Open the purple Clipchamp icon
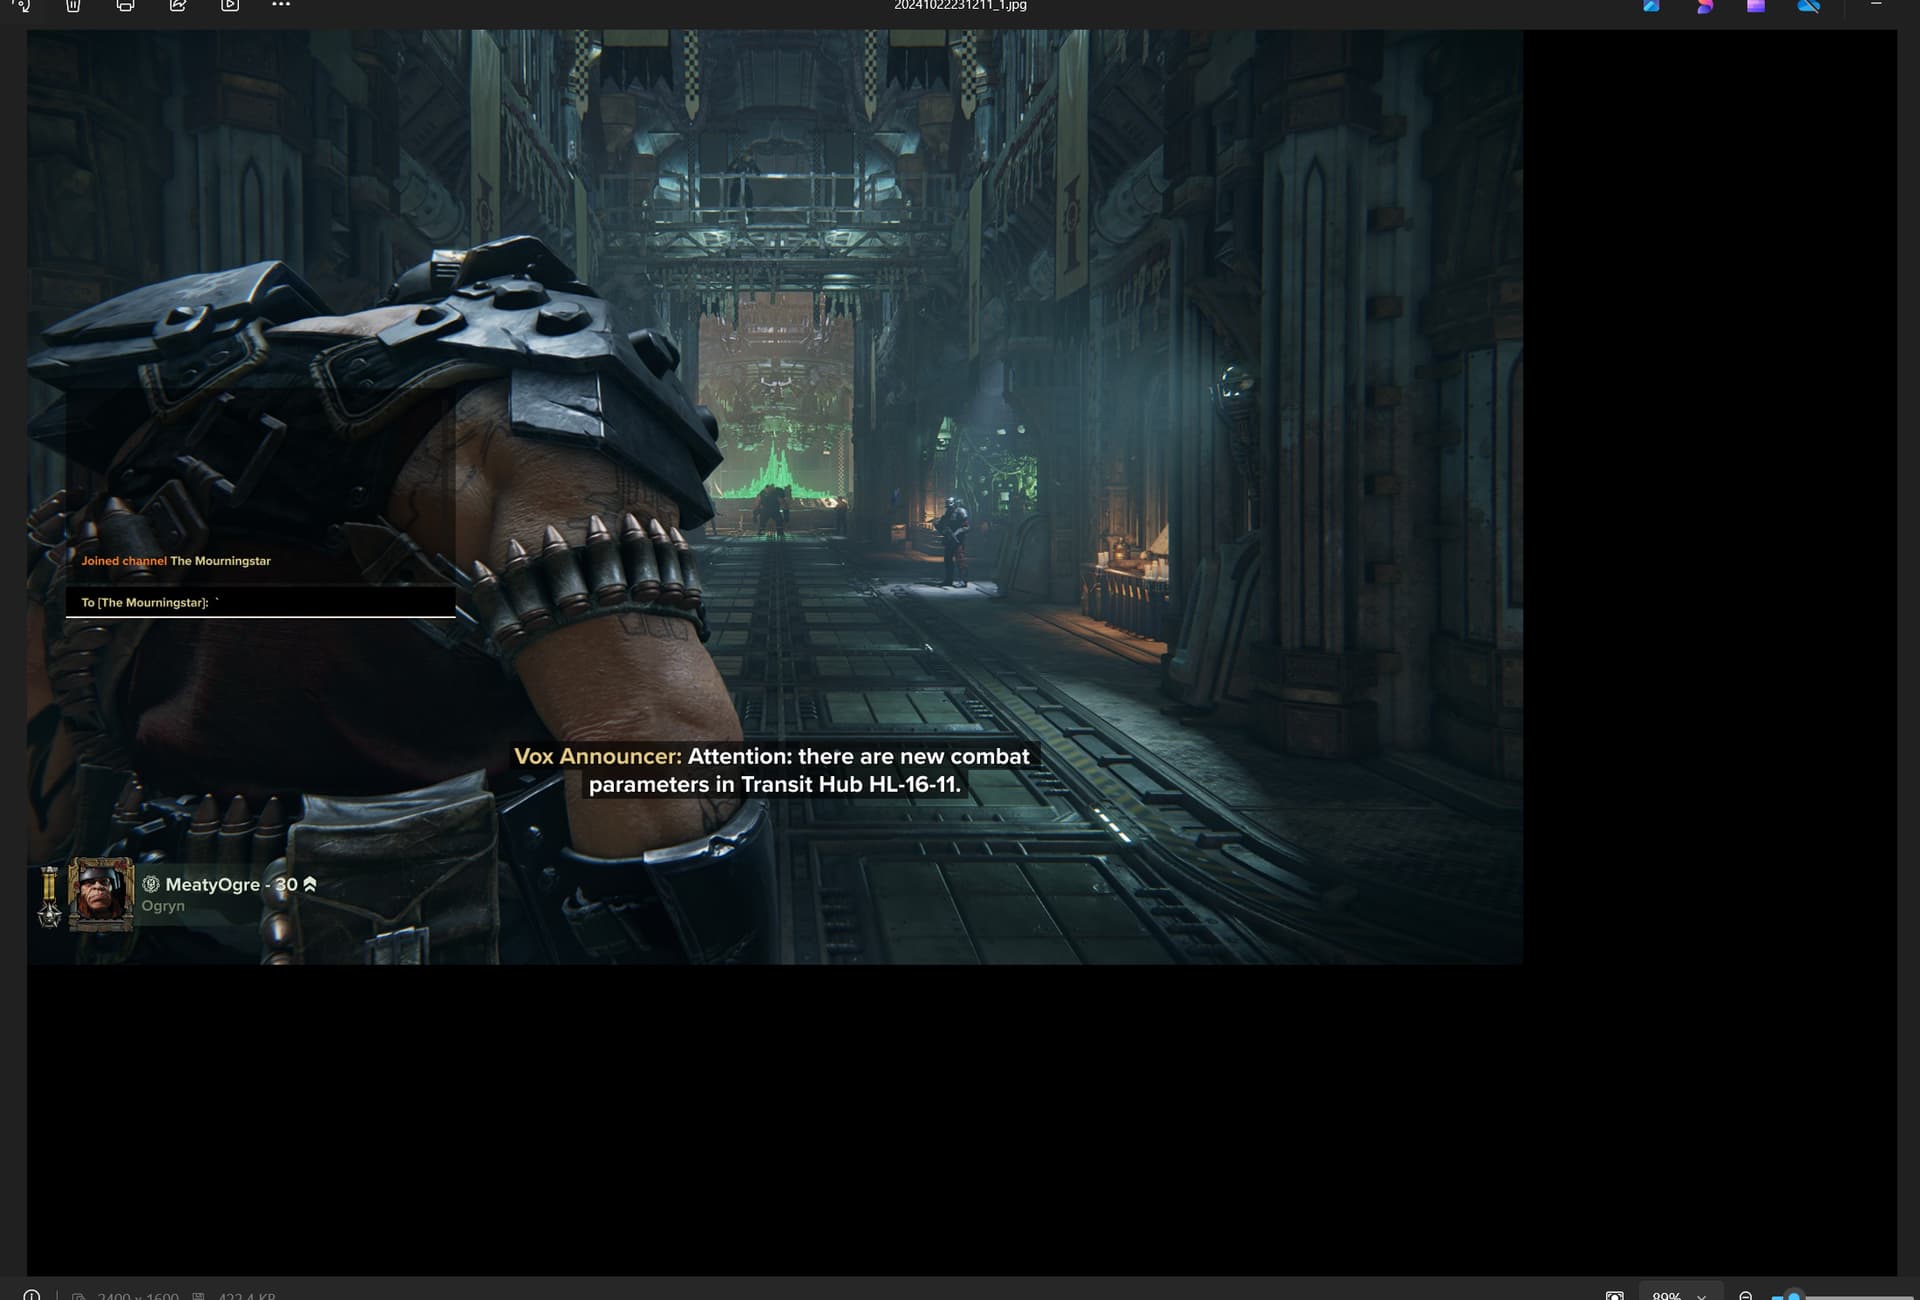 (1756, 5)
